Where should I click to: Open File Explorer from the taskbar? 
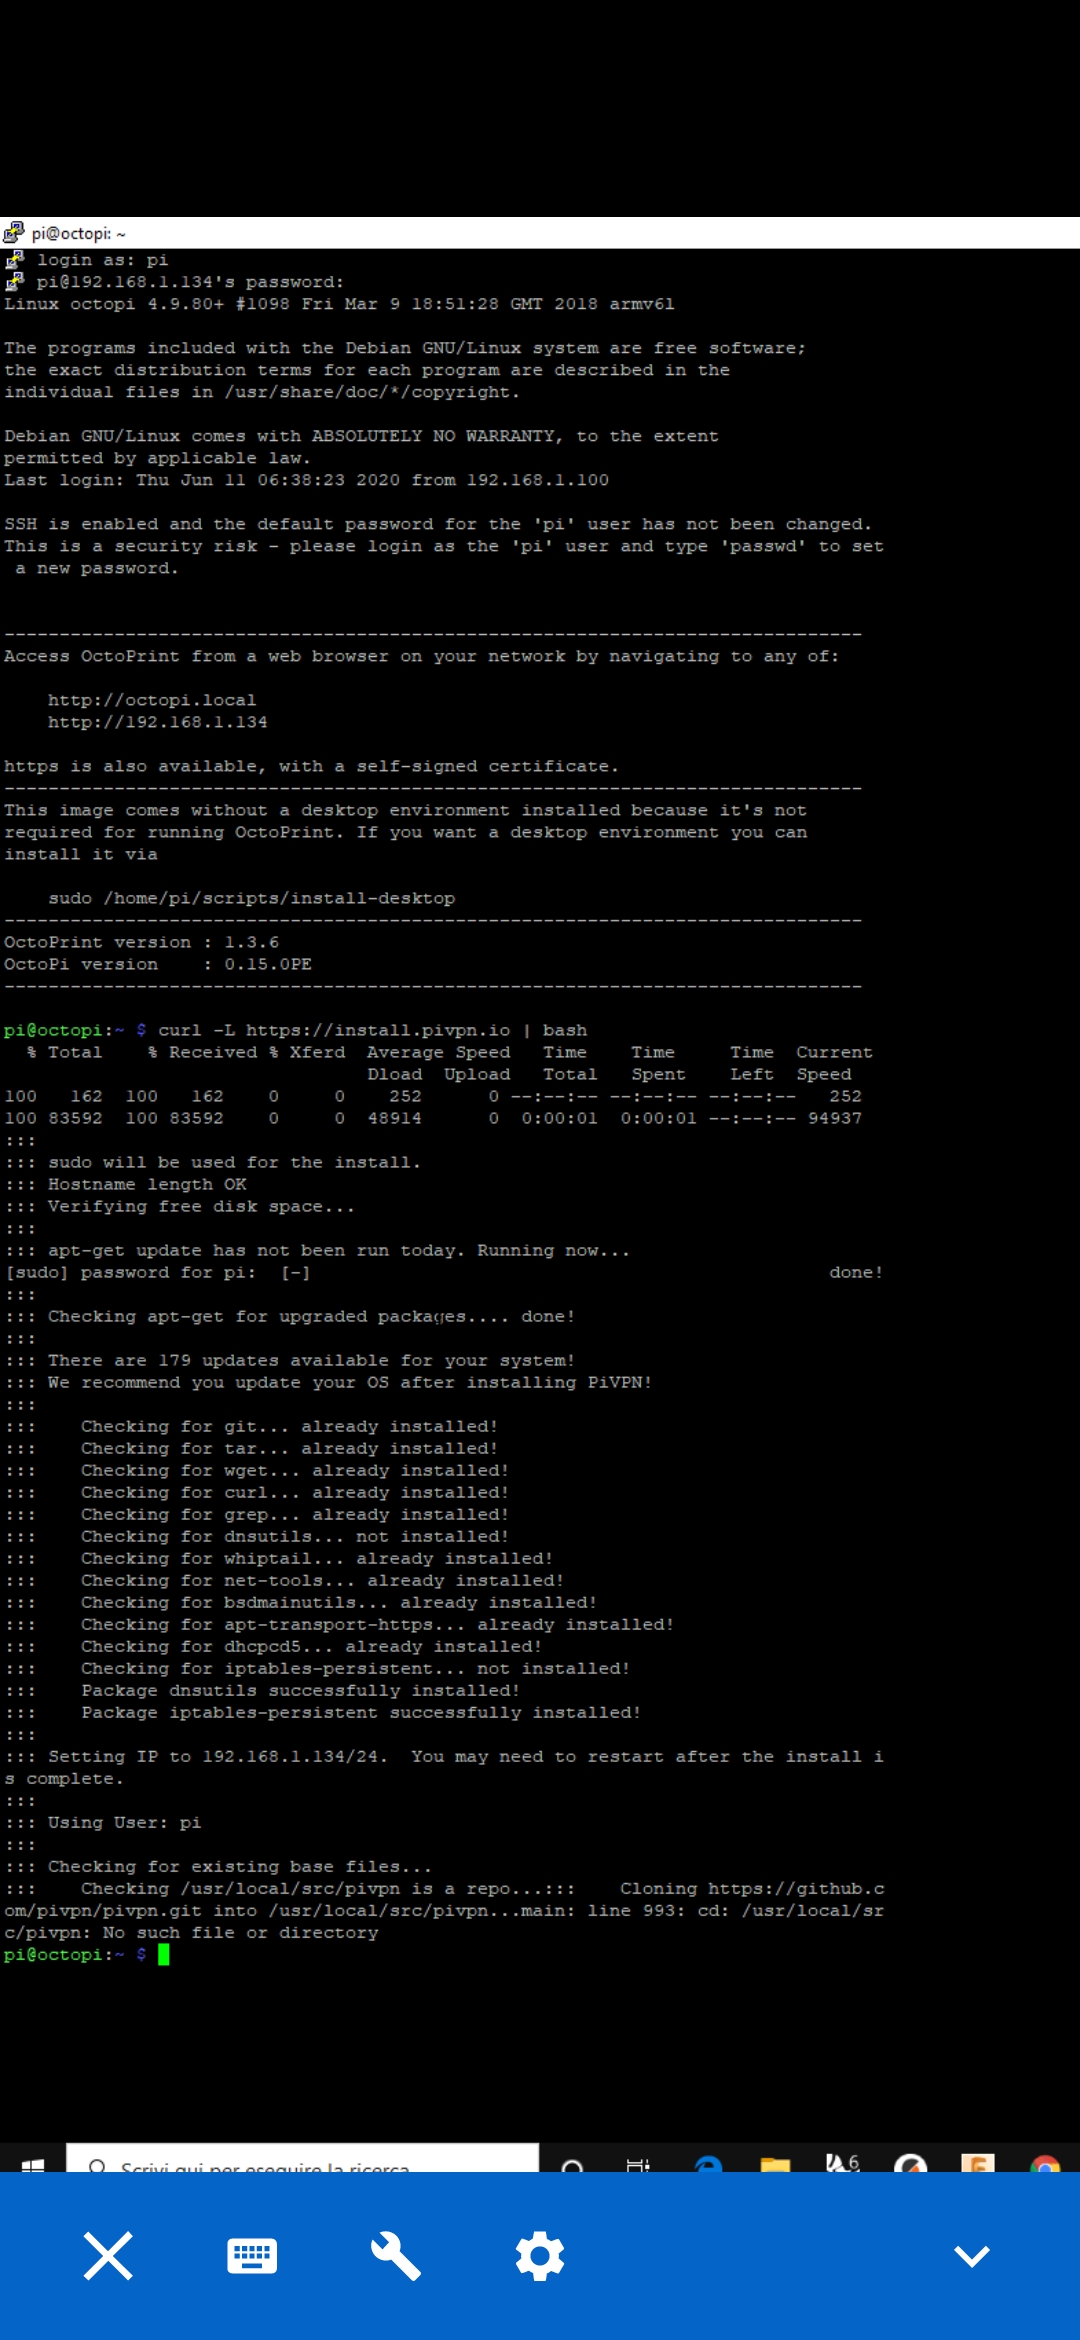(x=775, y=2164)
